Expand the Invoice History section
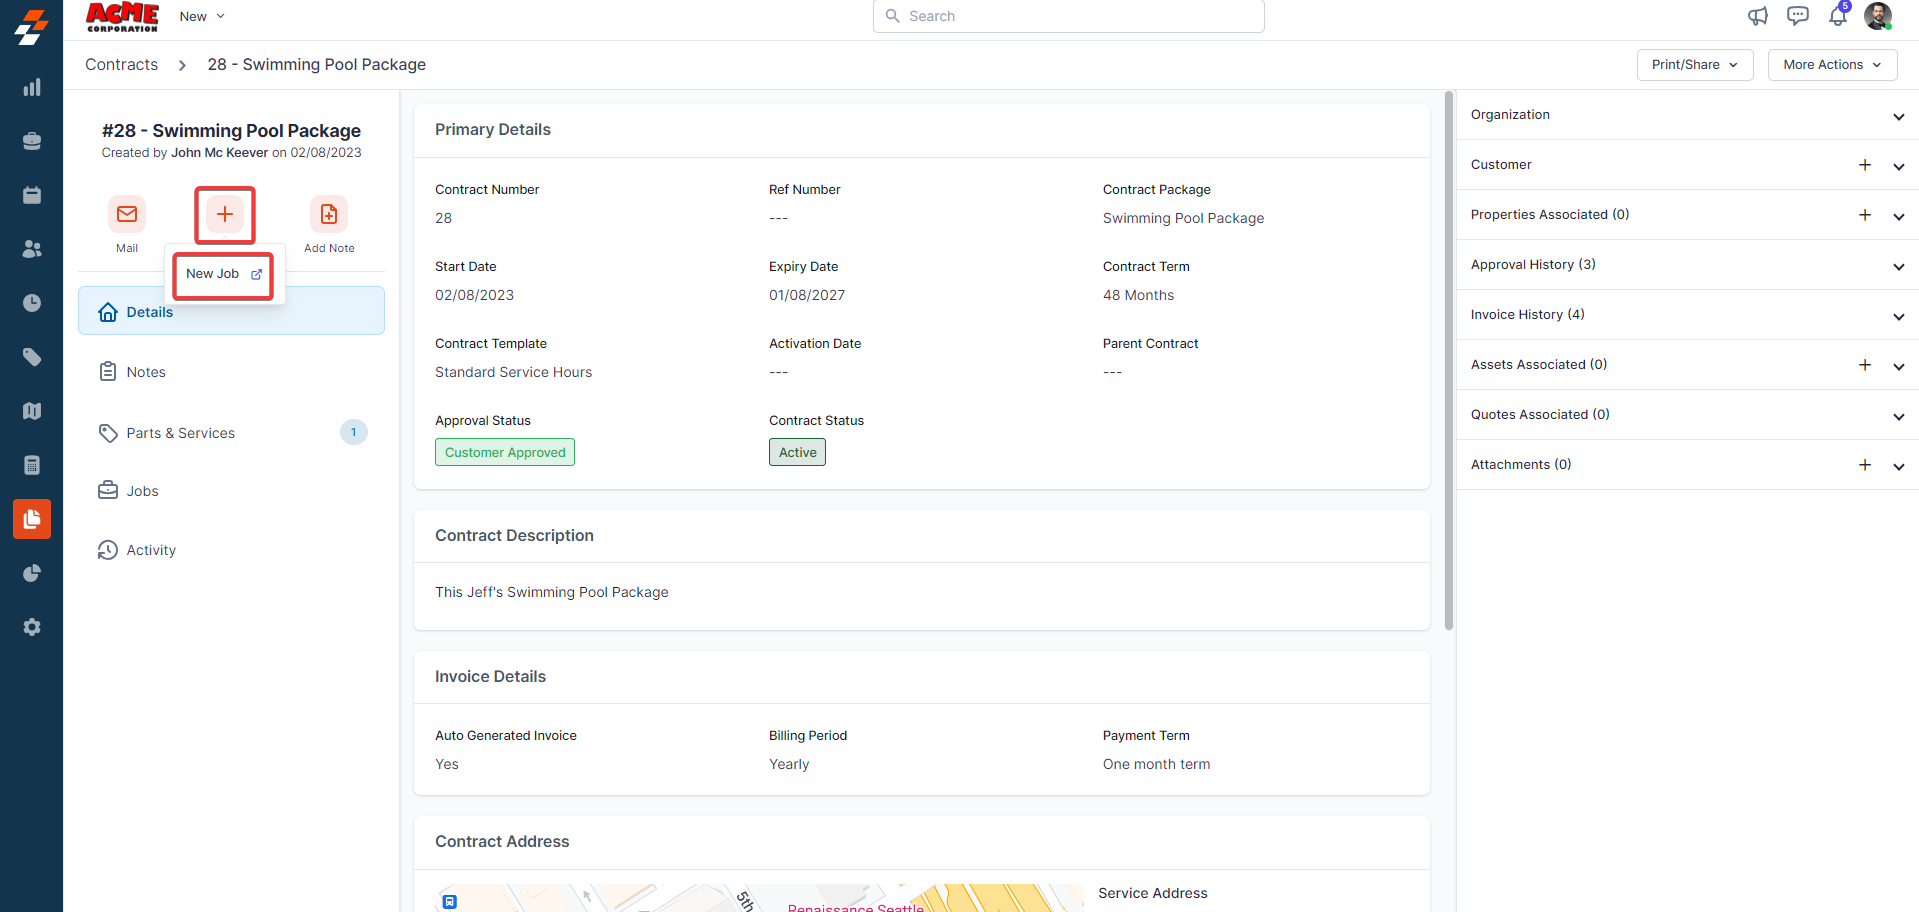Viewport: 1919px width, 912px height. 1898,316
